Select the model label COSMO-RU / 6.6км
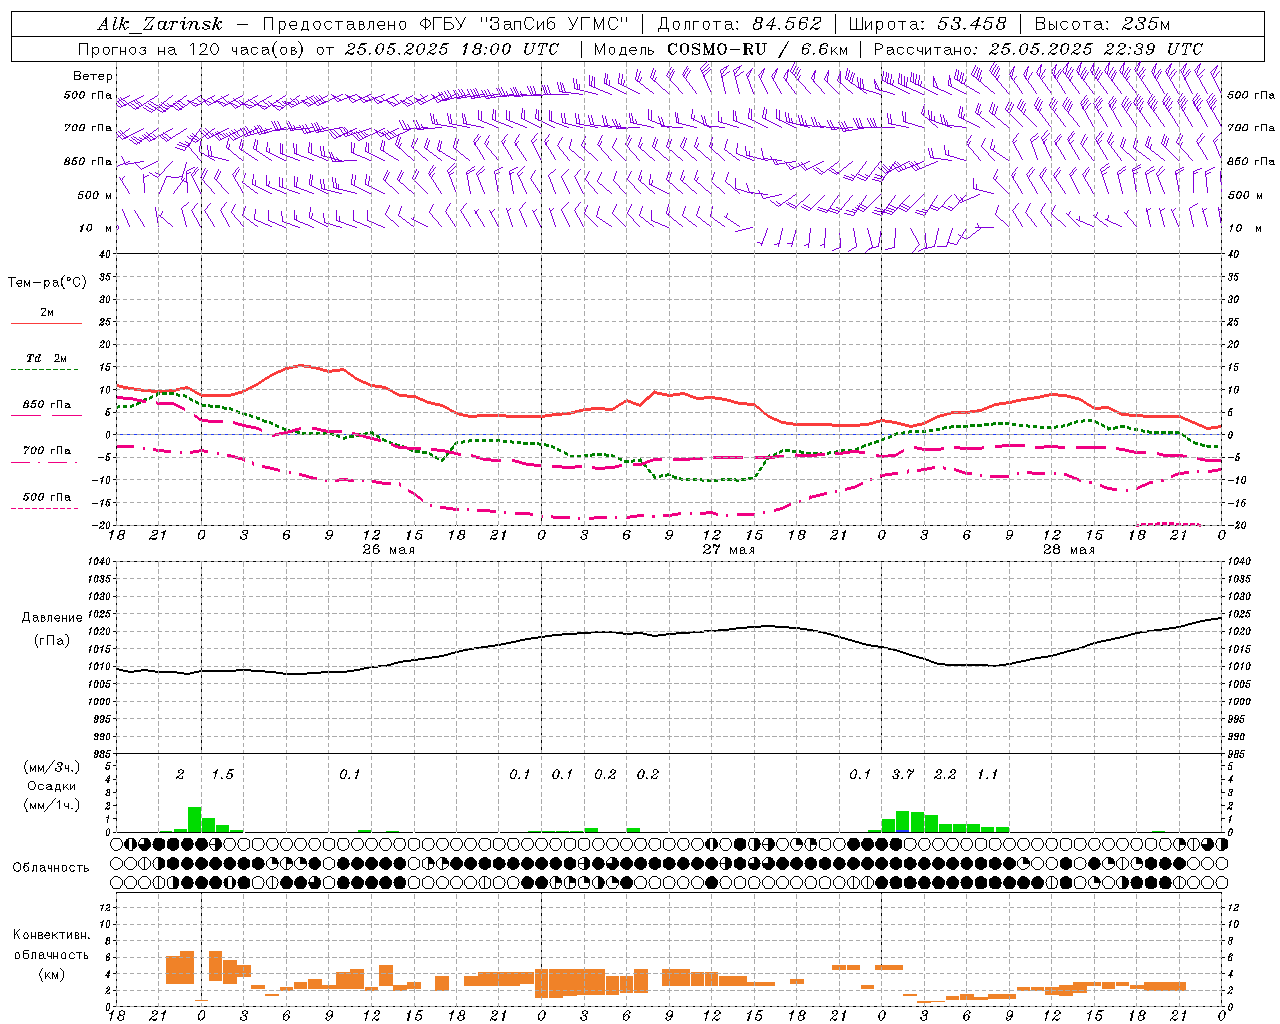This screenshot has height=1024, width=1280. point(758,49)
